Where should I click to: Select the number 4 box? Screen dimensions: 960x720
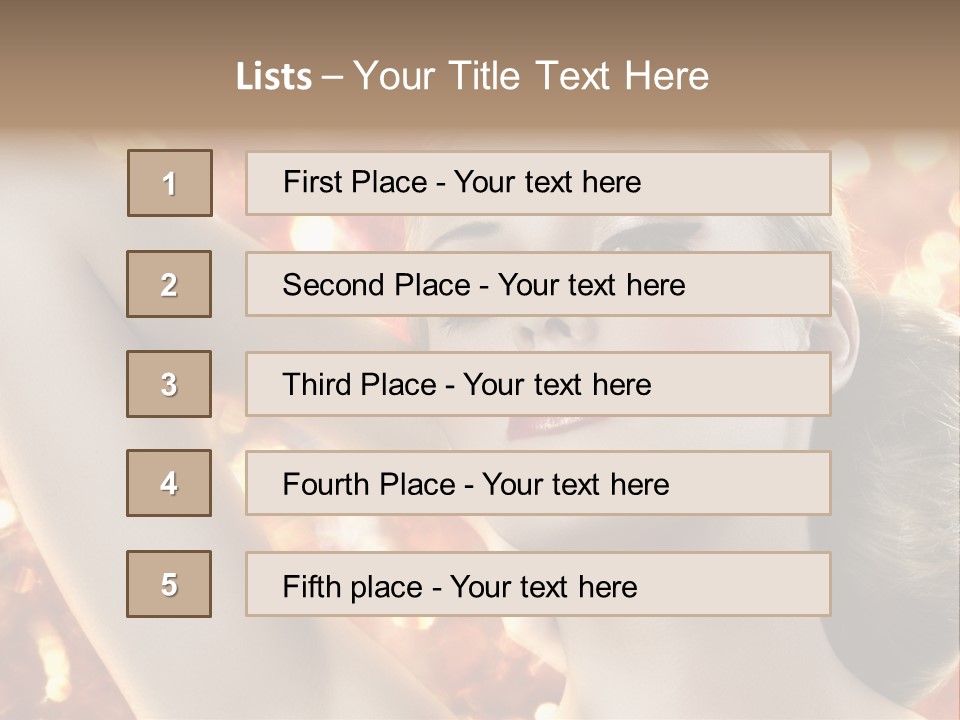pos(169,483)
